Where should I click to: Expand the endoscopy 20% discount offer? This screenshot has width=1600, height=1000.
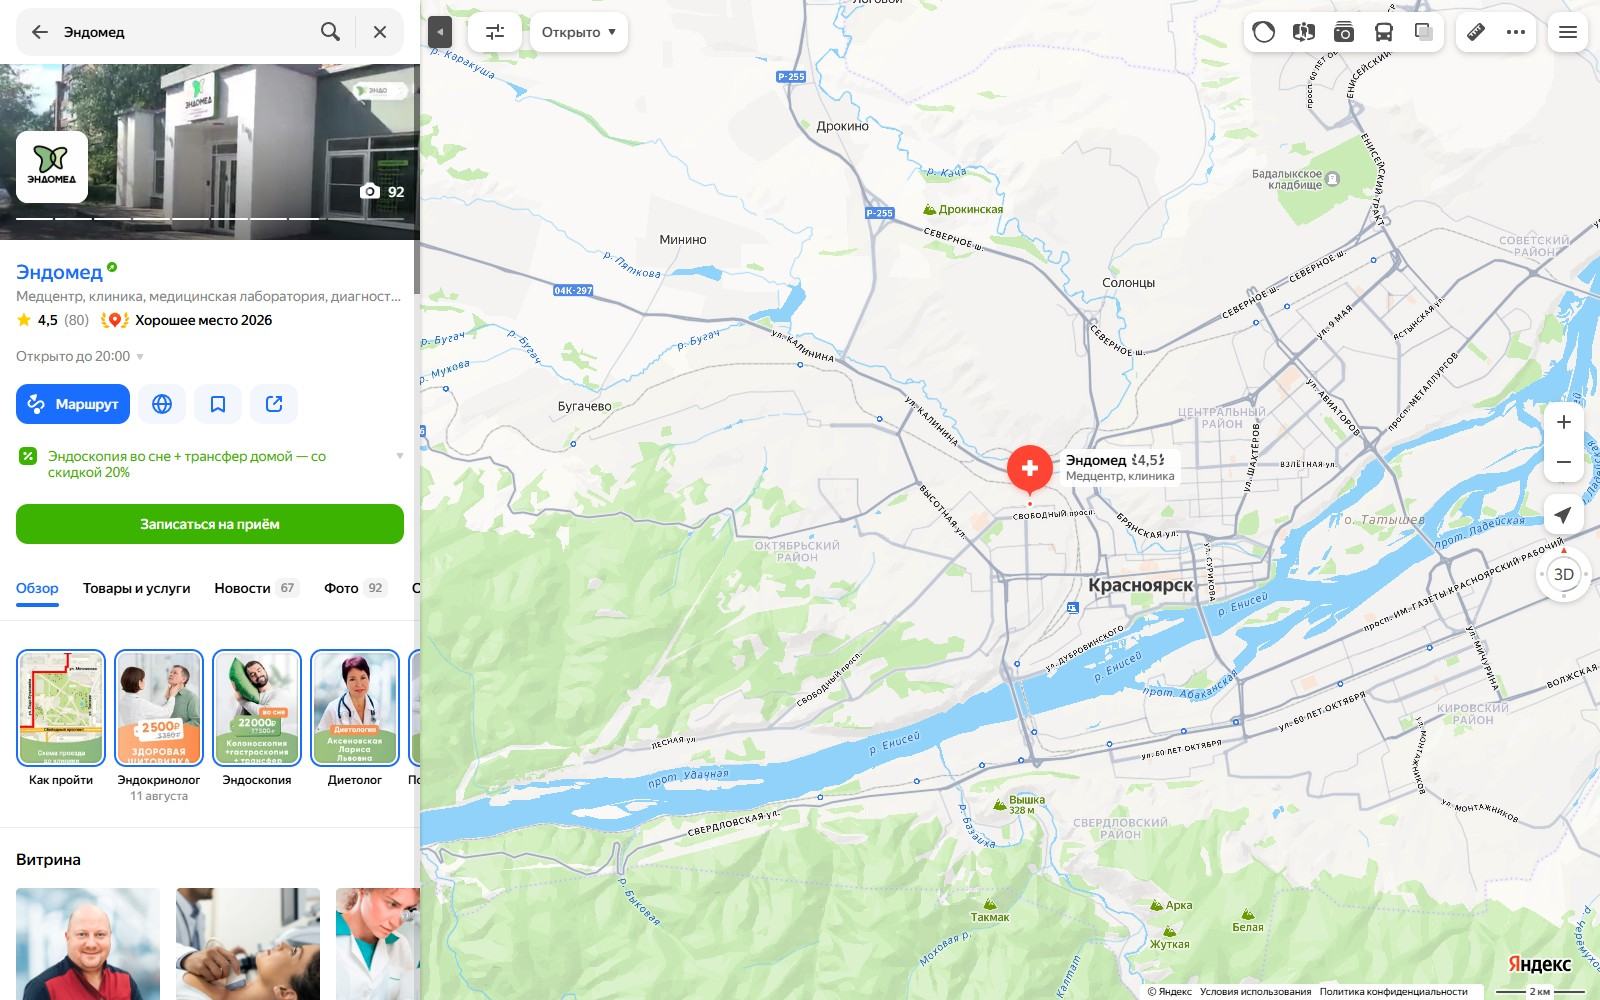[x=400, y=456]
